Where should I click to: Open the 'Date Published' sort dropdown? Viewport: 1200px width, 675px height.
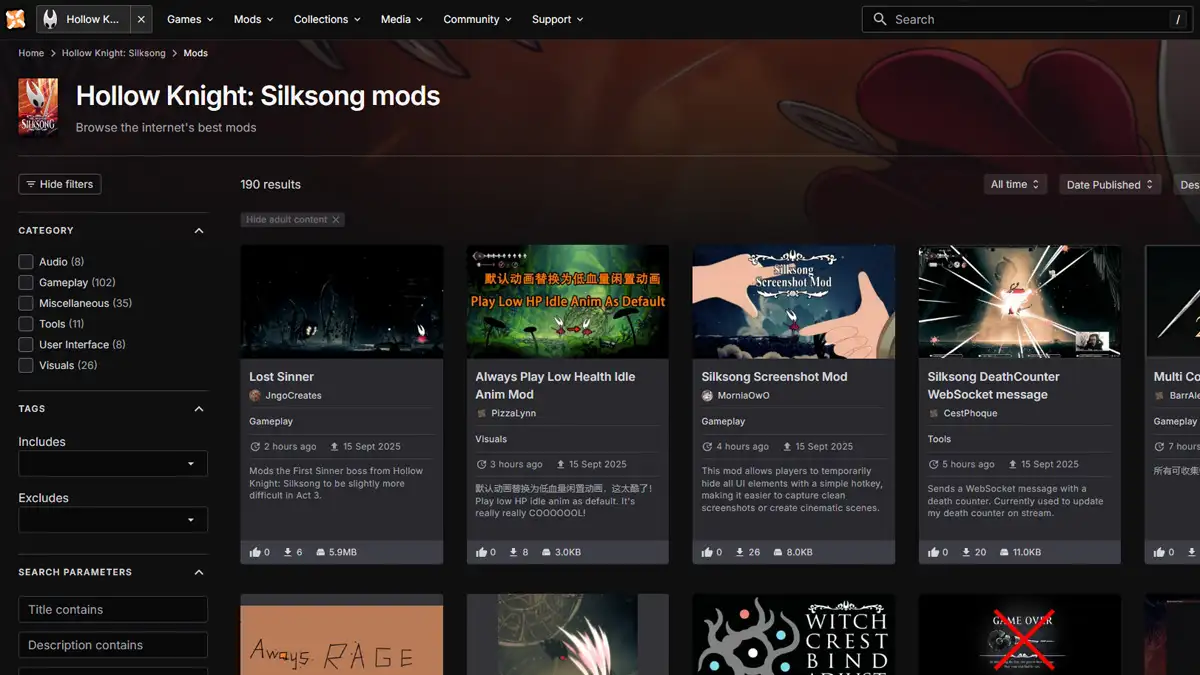click(1110, 184)
